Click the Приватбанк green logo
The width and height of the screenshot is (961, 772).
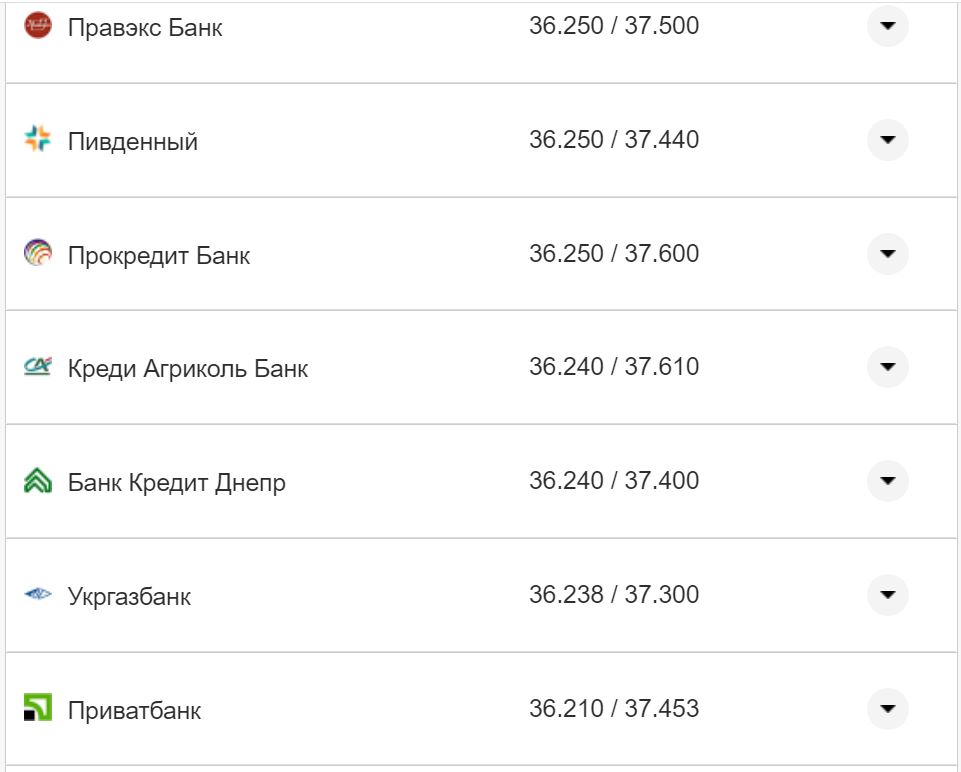[x=38, y=707]
